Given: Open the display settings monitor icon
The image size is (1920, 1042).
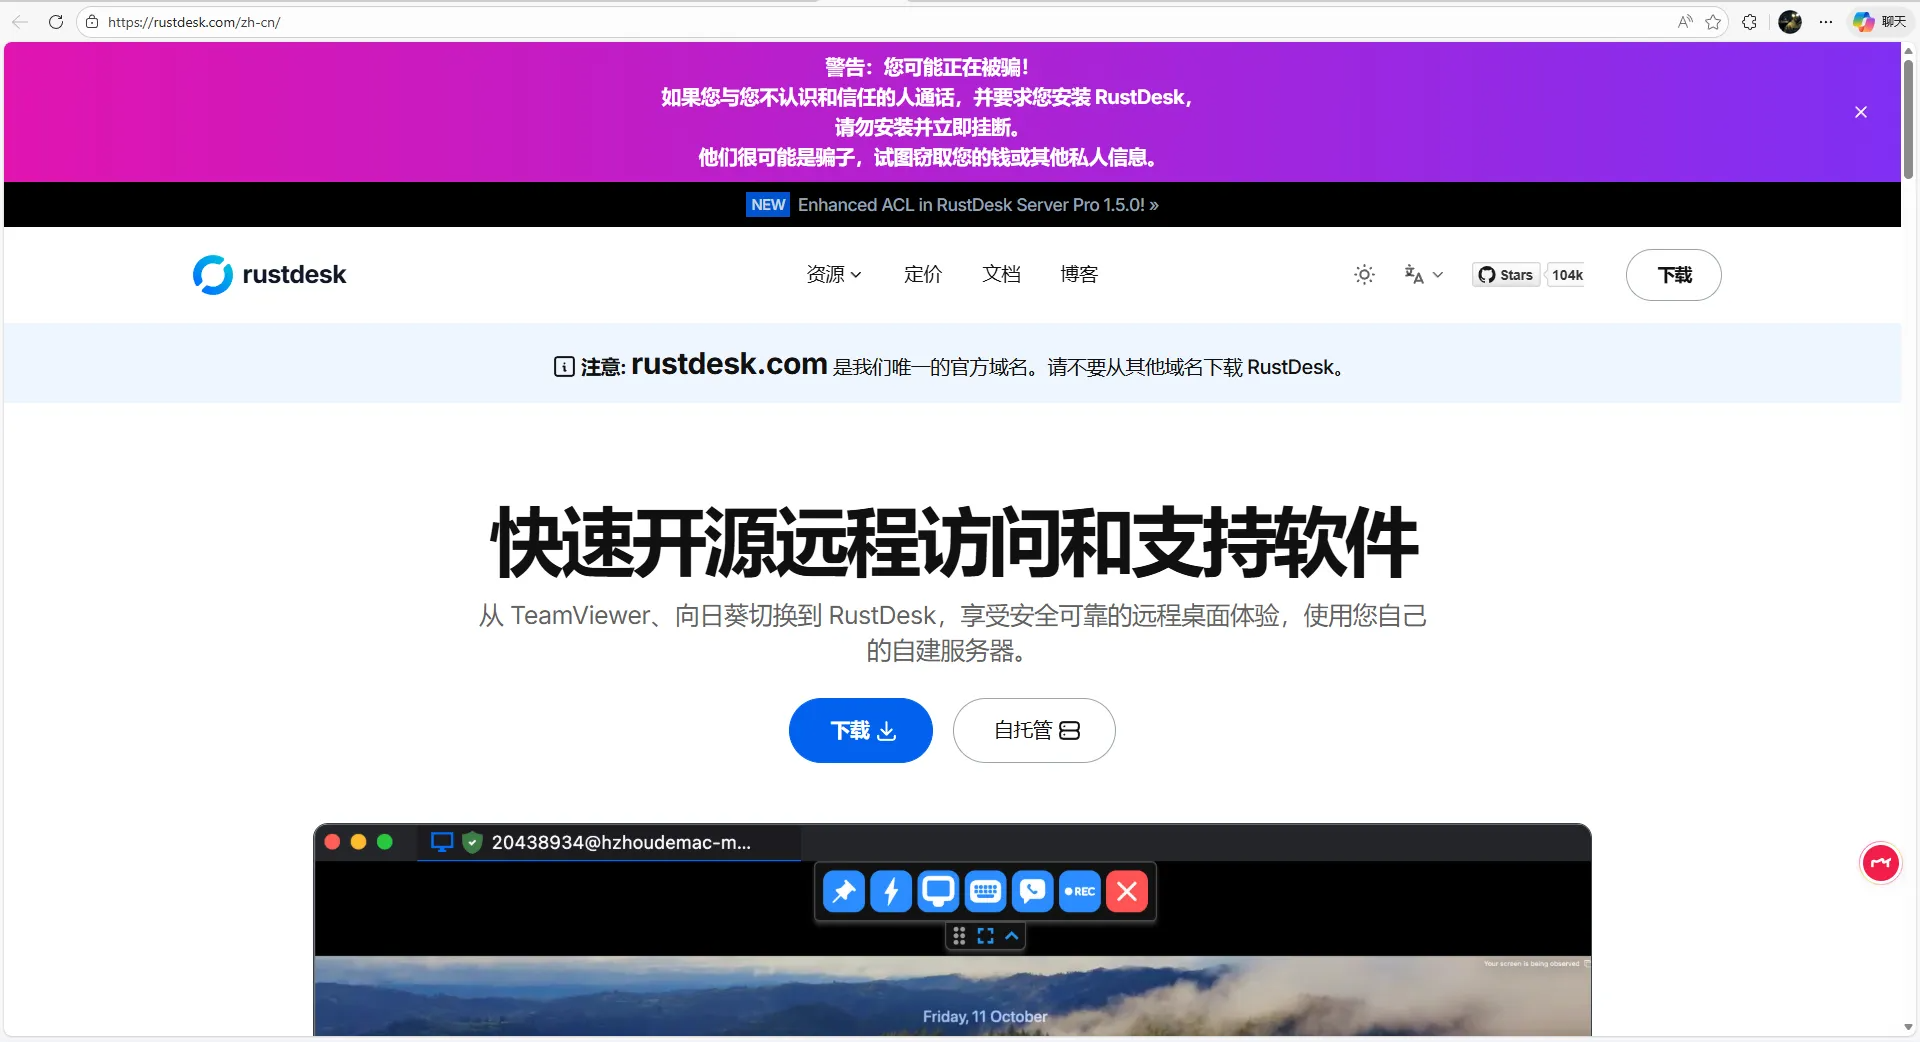Looking at the screenshot, I should click(x=937, y=891).
